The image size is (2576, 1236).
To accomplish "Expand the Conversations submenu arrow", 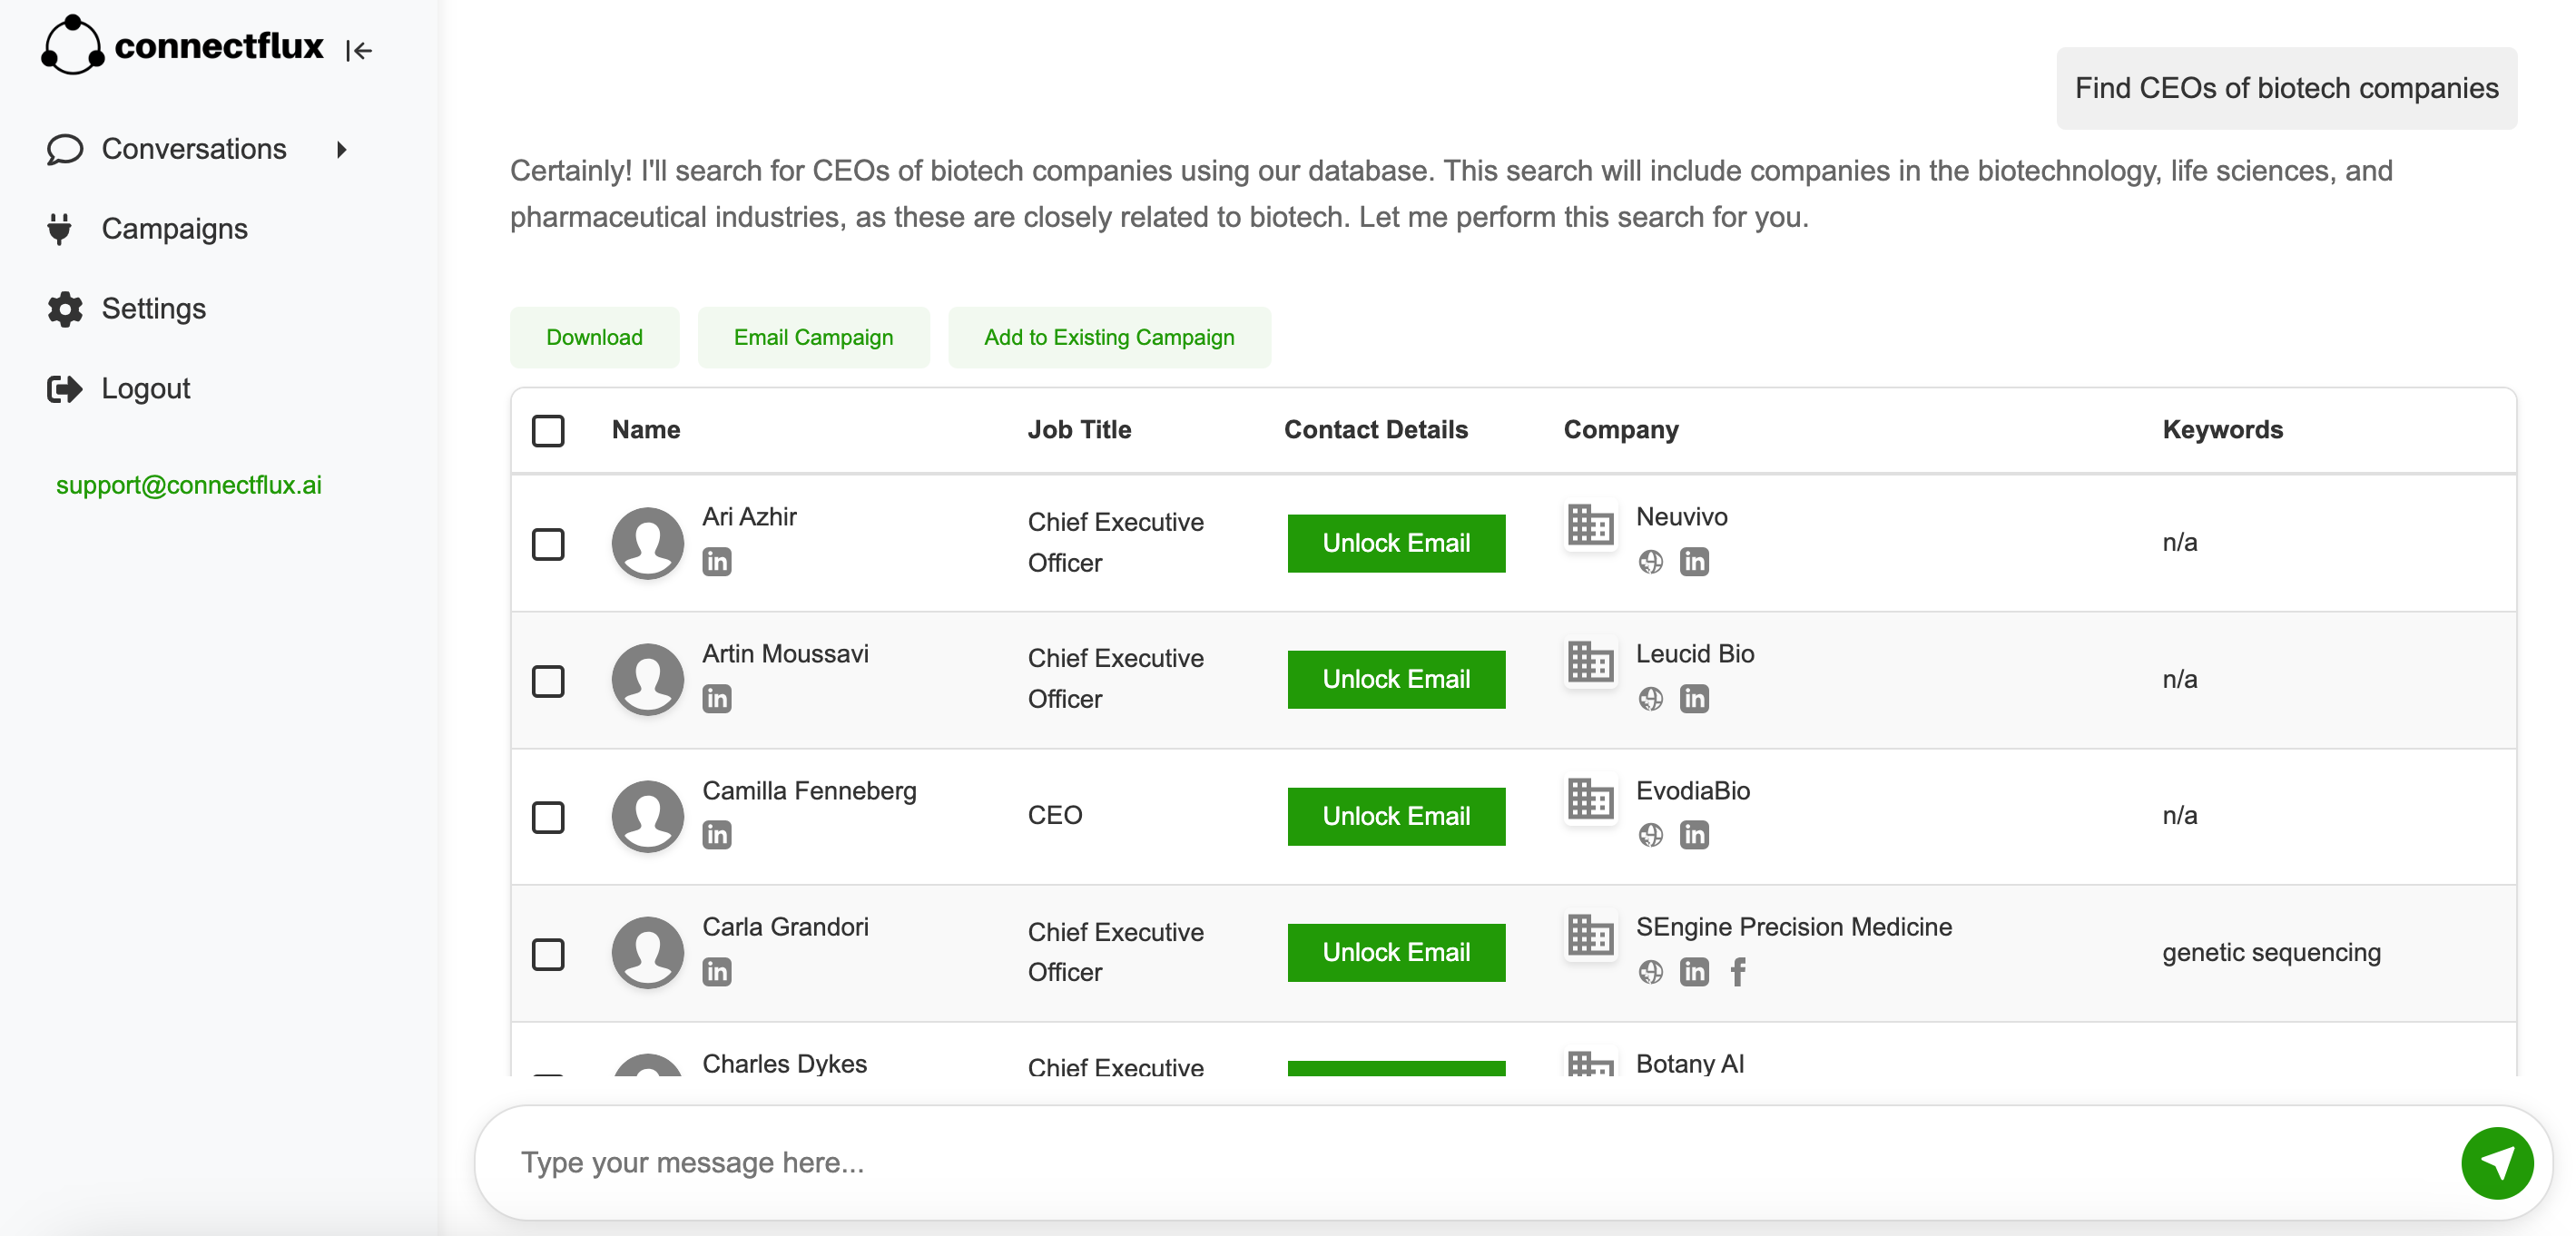I will [x=341, y=150].
